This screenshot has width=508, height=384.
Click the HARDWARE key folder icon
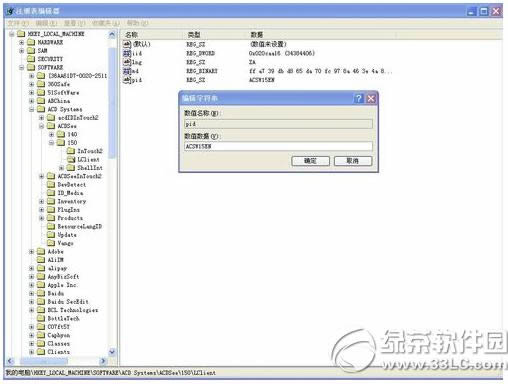[31, 42]
